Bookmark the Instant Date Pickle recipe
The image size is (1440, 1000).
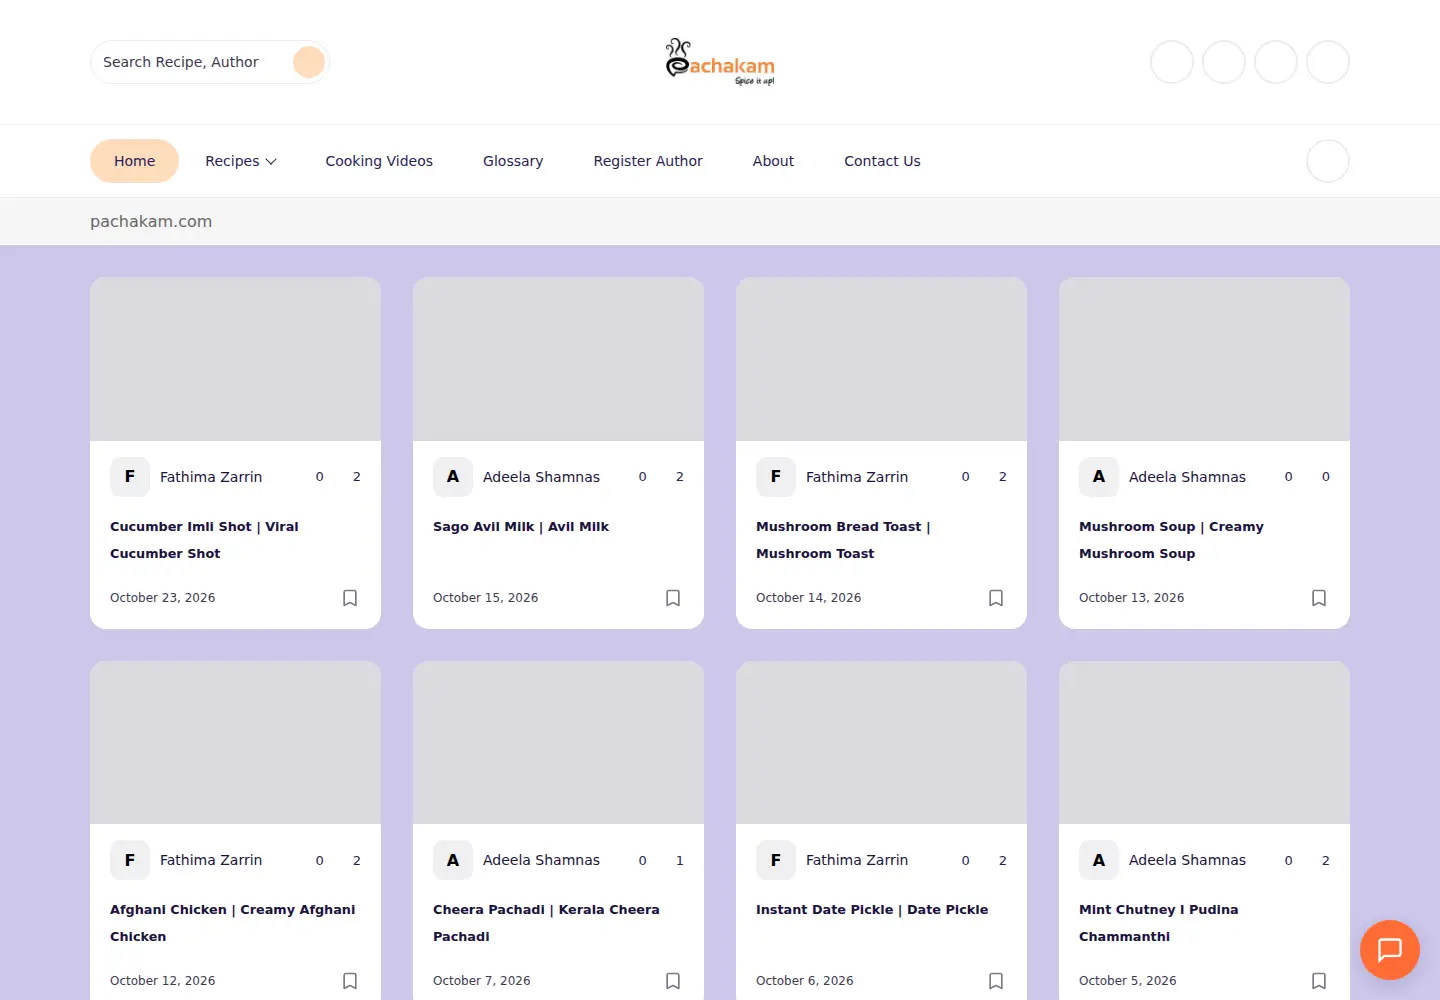[x=996, y=981]
